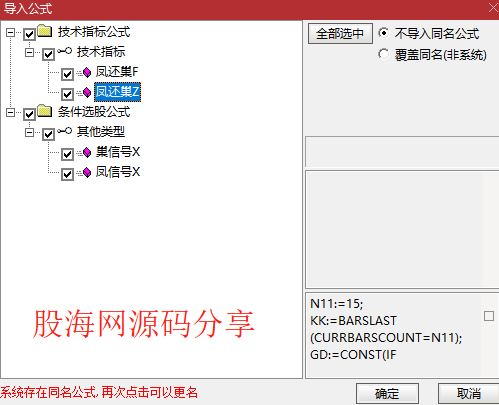
Task: Select the 凤还巢Z tree item
Action: (118, 92)
